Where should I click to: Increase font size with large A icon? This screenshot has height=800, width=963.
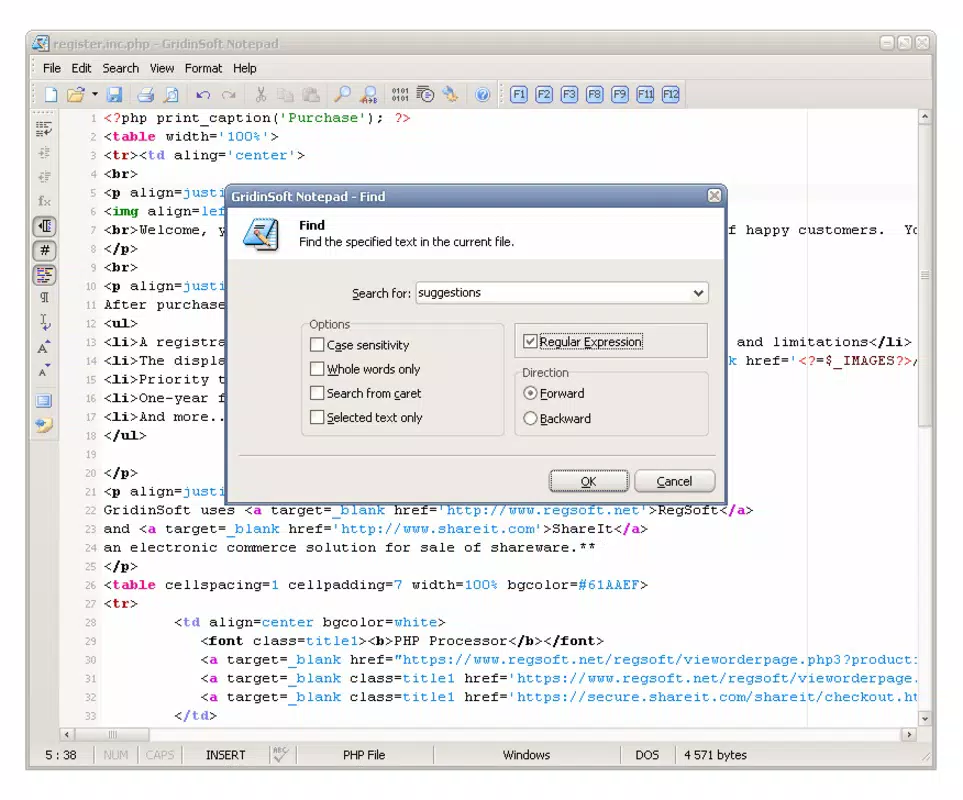click(x=44, y=347)
